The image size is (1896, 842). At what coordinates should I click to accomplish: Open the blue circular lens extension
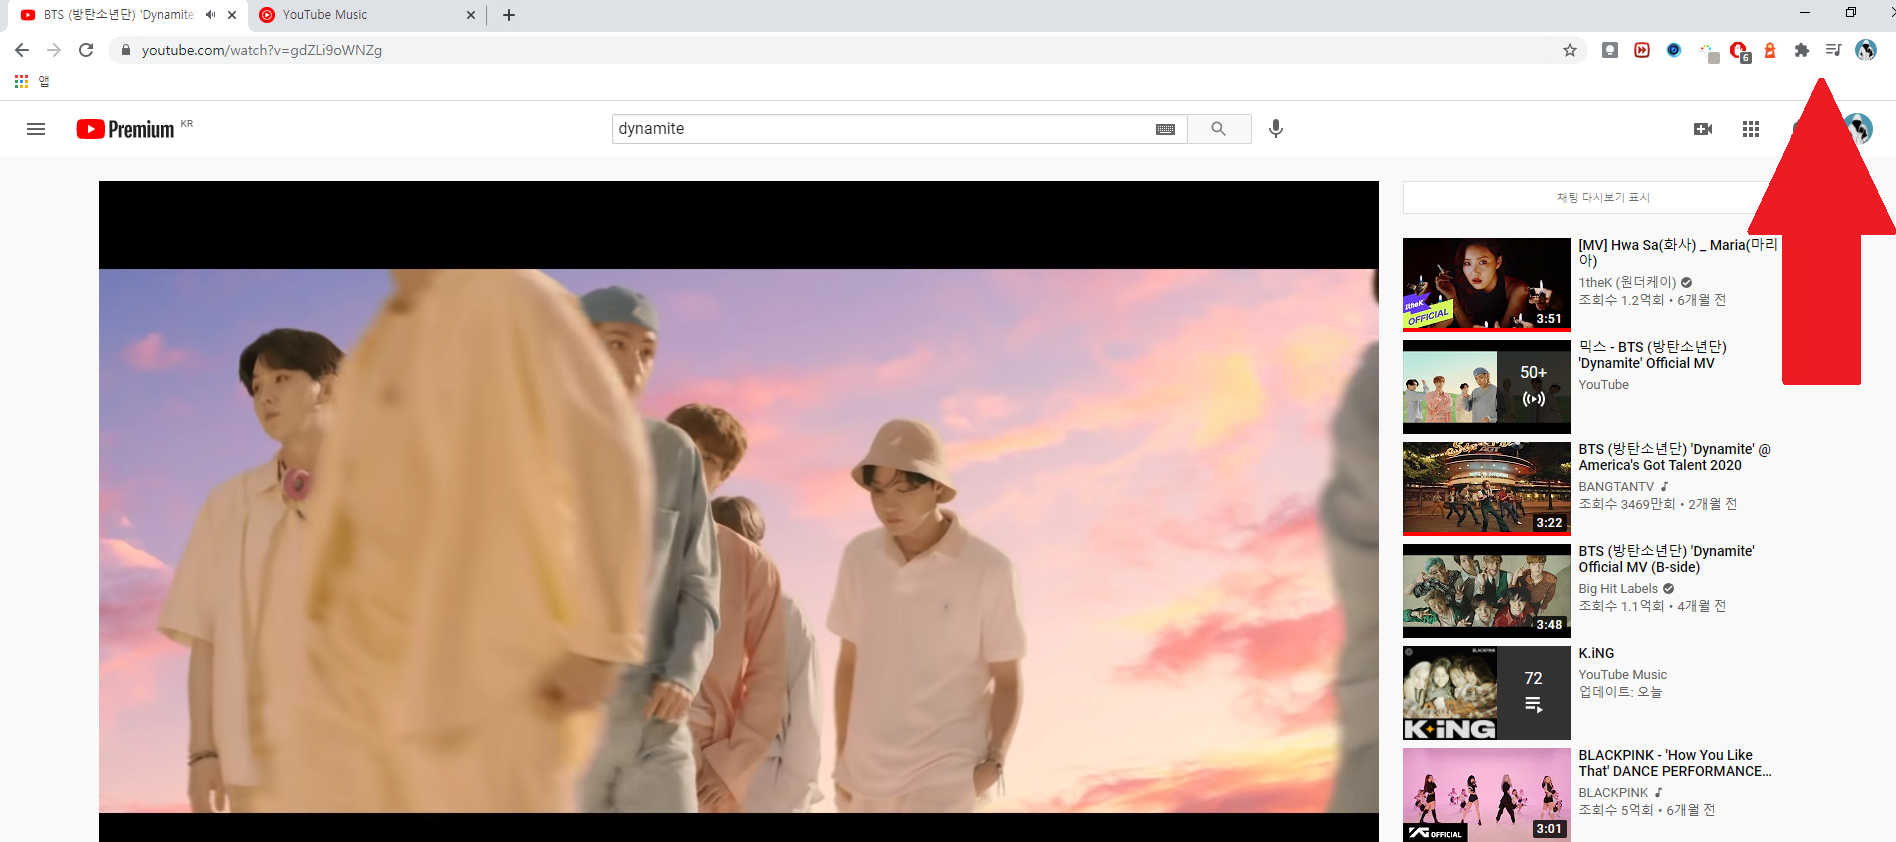1674,50
